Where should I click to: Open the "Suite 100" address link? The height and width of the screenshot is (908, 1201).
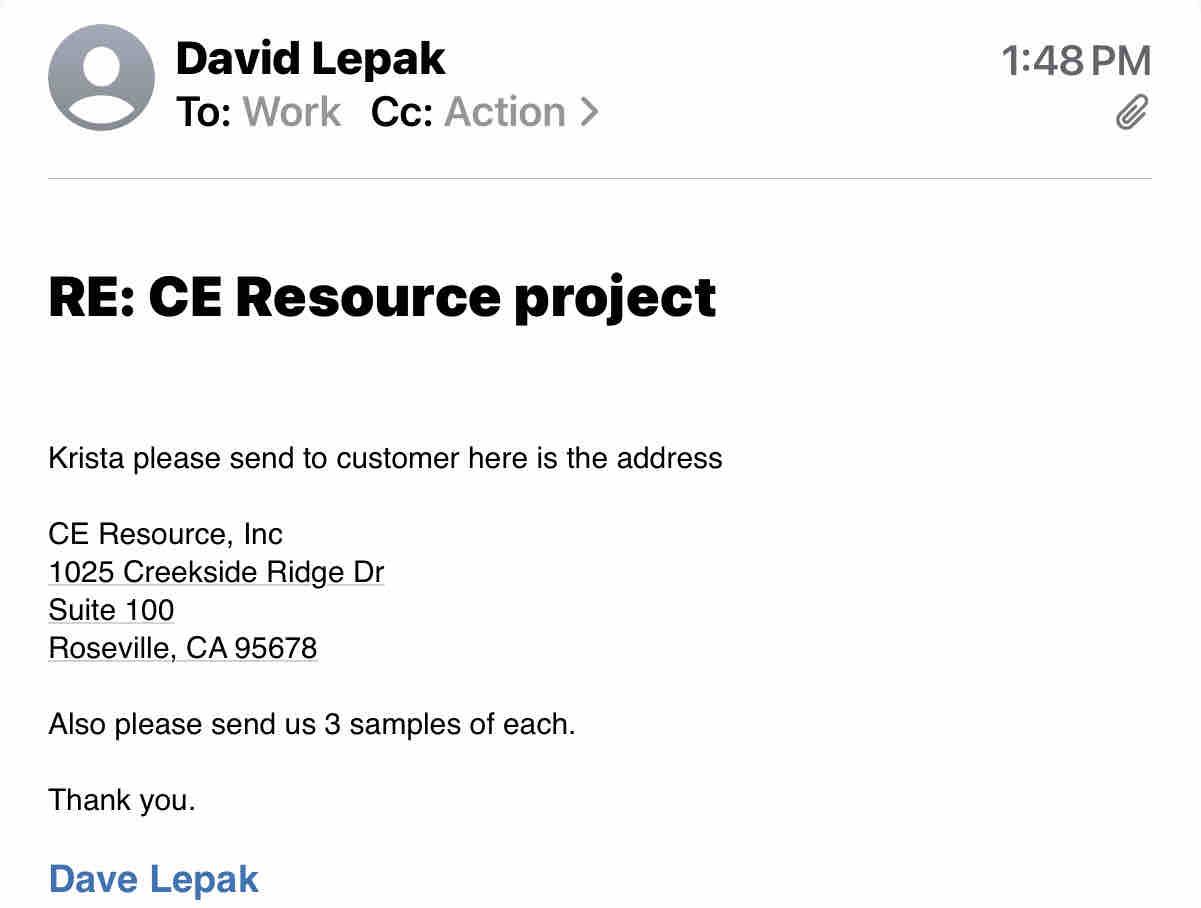point(111,610)
